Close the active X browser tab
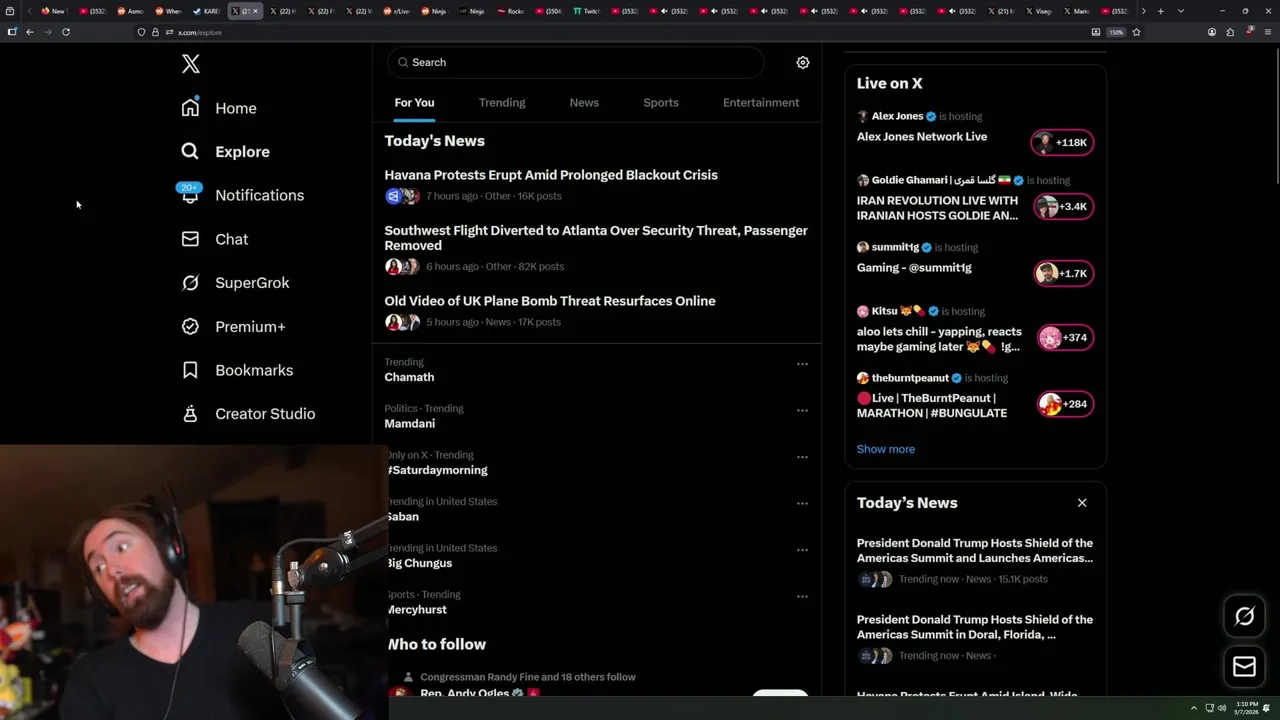Screen dimensions: 1280x720 coord(256,11)
